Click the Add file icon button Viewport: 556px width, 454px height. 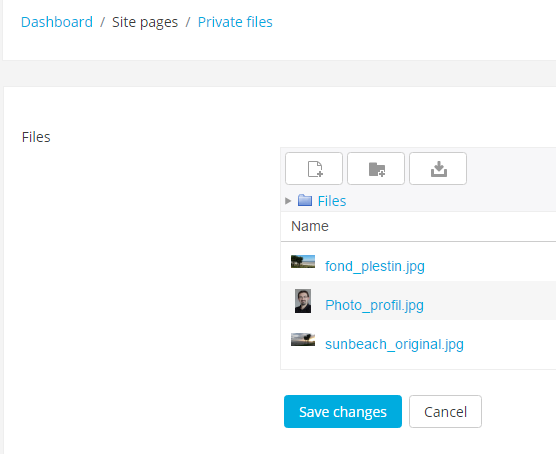pos(314,168)
